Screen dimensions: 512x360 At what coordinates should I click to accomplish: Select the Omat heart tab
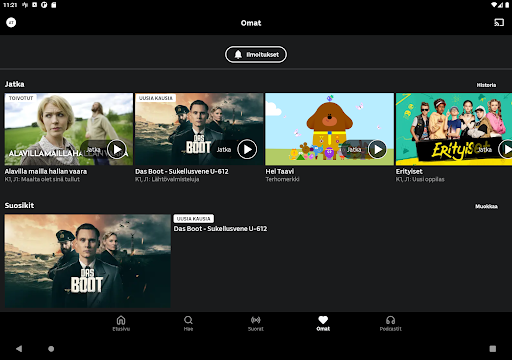coord(323,323)
